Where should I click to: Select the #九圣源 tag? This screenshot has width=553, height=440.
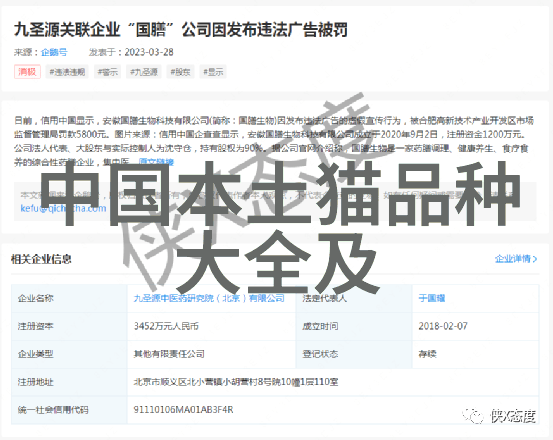[144, 72]
